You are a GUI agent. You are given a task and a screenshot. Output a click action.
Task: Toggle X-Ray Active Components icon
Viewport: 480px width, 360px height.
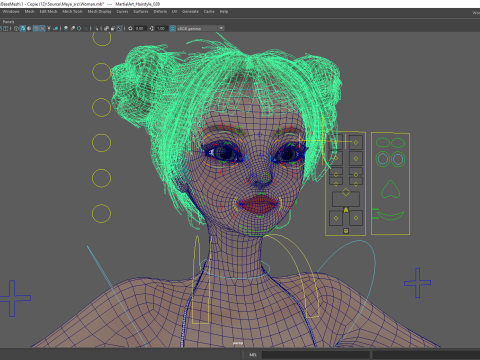113,29
